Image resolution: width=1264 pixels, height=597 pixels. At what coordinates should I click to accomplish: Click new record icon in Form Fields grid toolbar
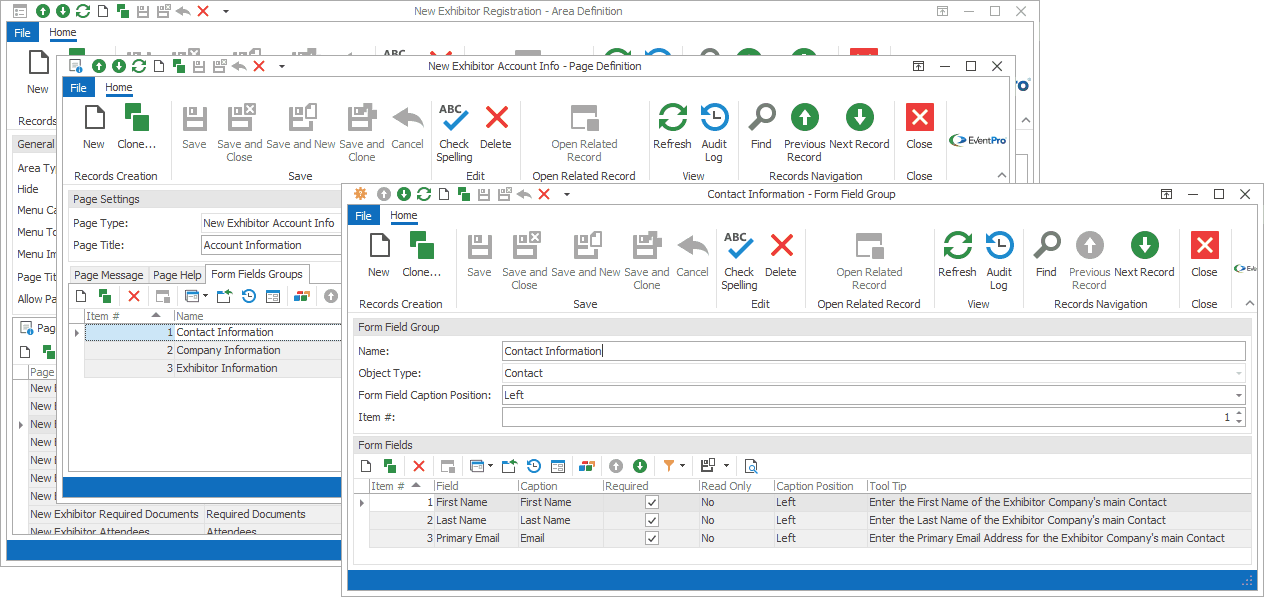366,466
